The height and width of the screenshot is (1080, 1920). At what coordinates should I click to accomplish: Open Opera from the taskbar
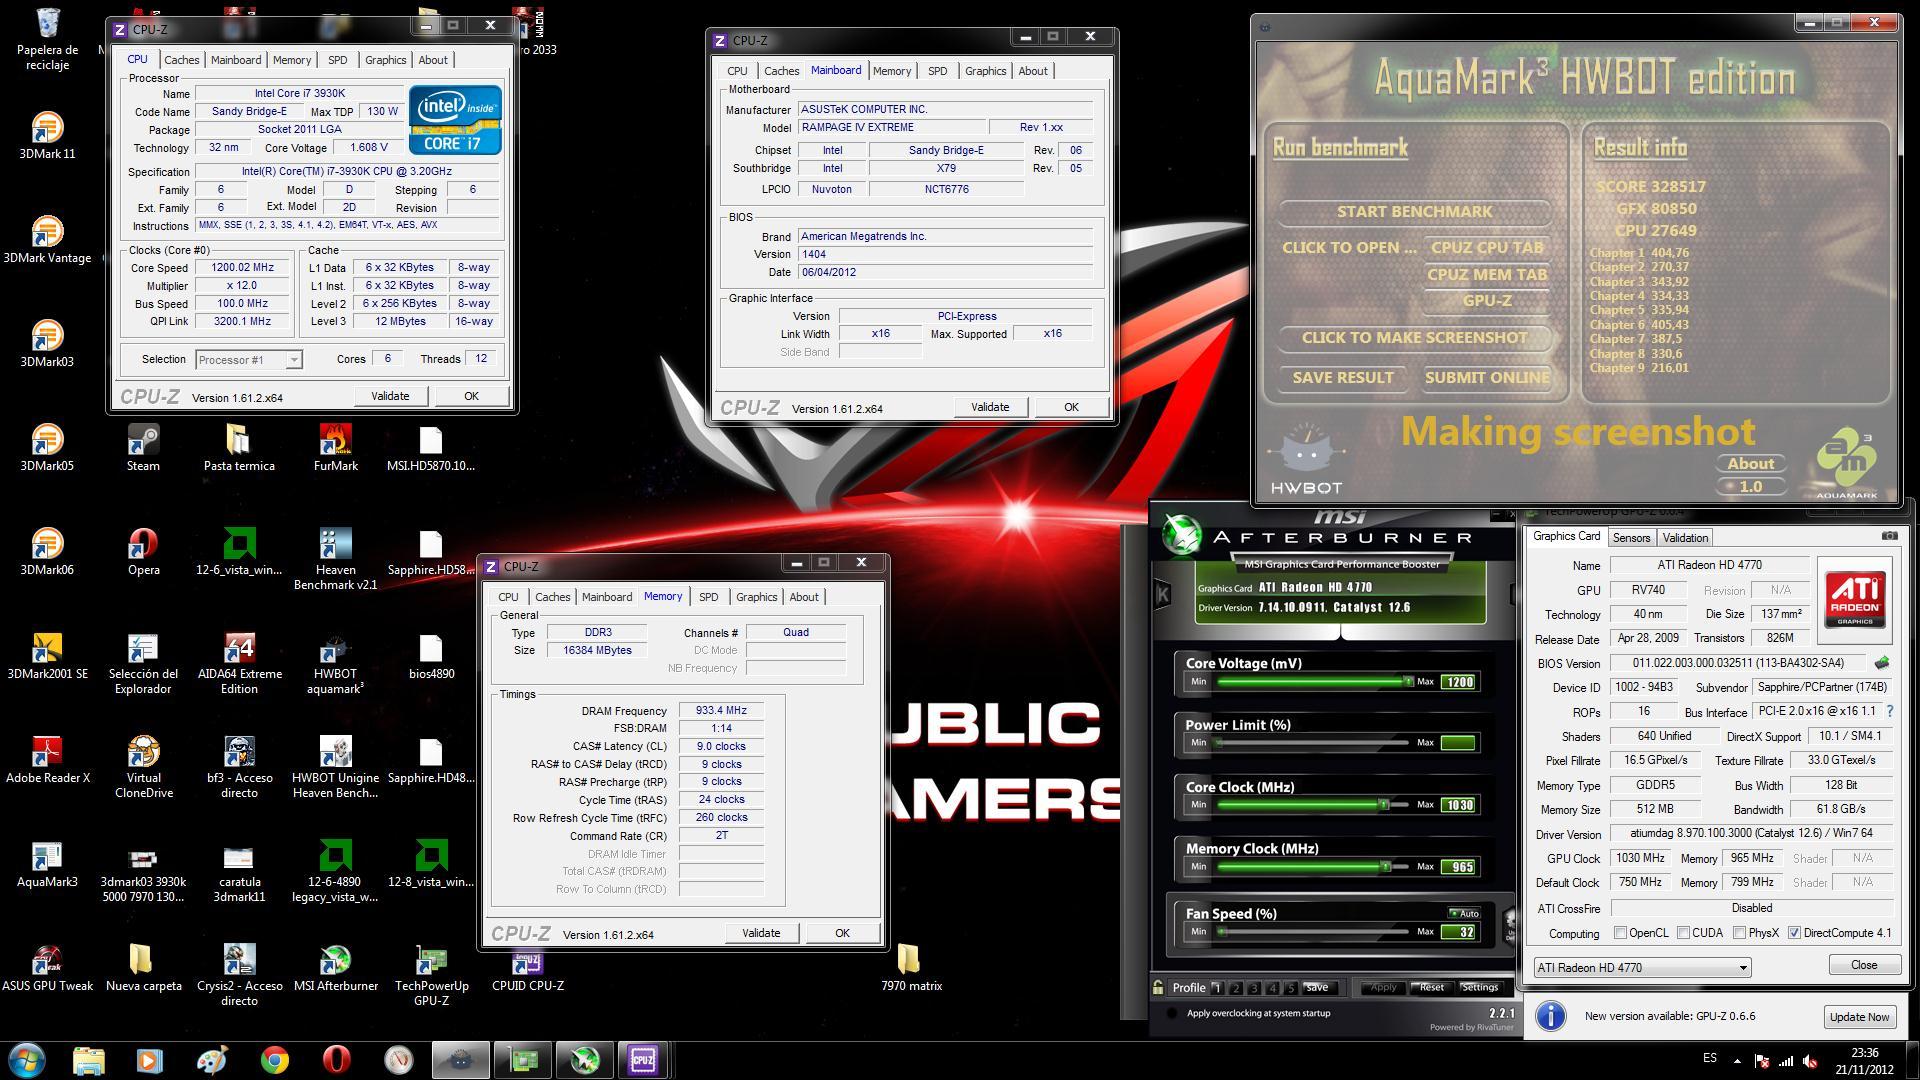pos(336,1060)
